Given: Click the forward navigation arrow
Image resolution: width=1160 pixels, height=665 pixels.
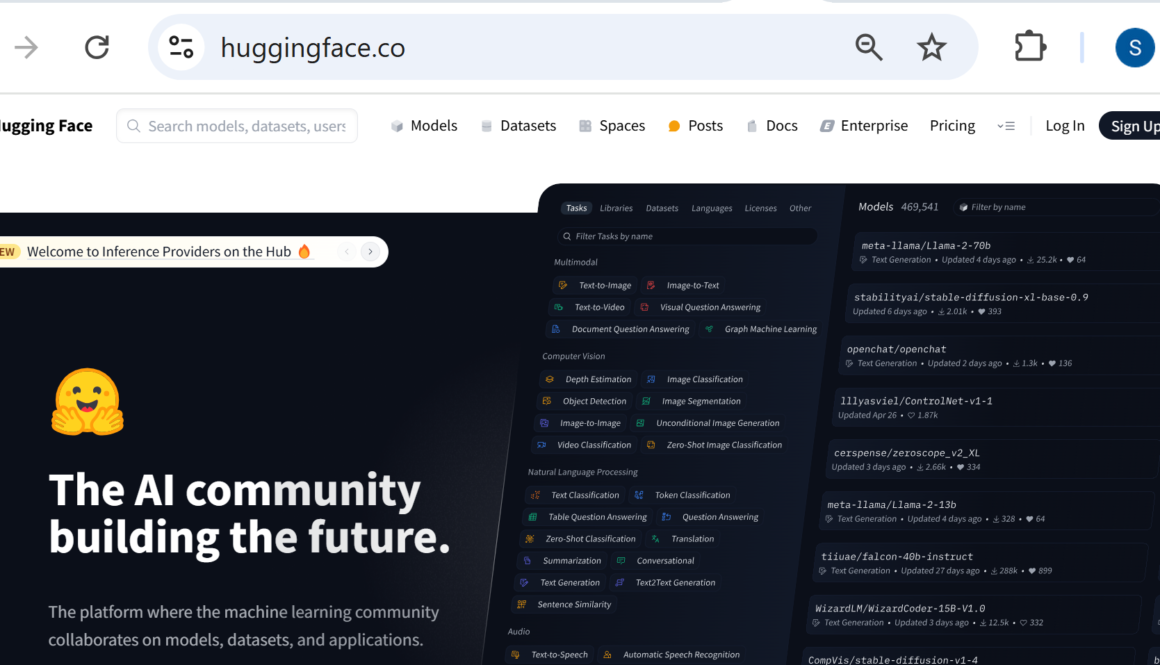Looking at the screenshot, I should pos(25,46).
